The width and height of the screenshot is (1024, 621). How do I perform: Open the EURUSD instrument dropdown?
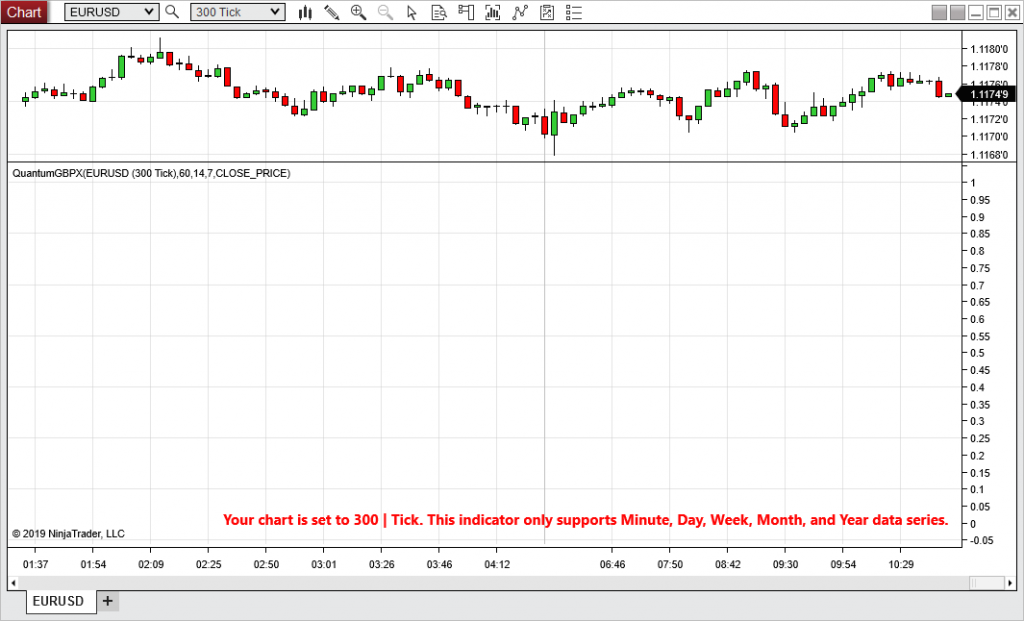click(110, 12)
